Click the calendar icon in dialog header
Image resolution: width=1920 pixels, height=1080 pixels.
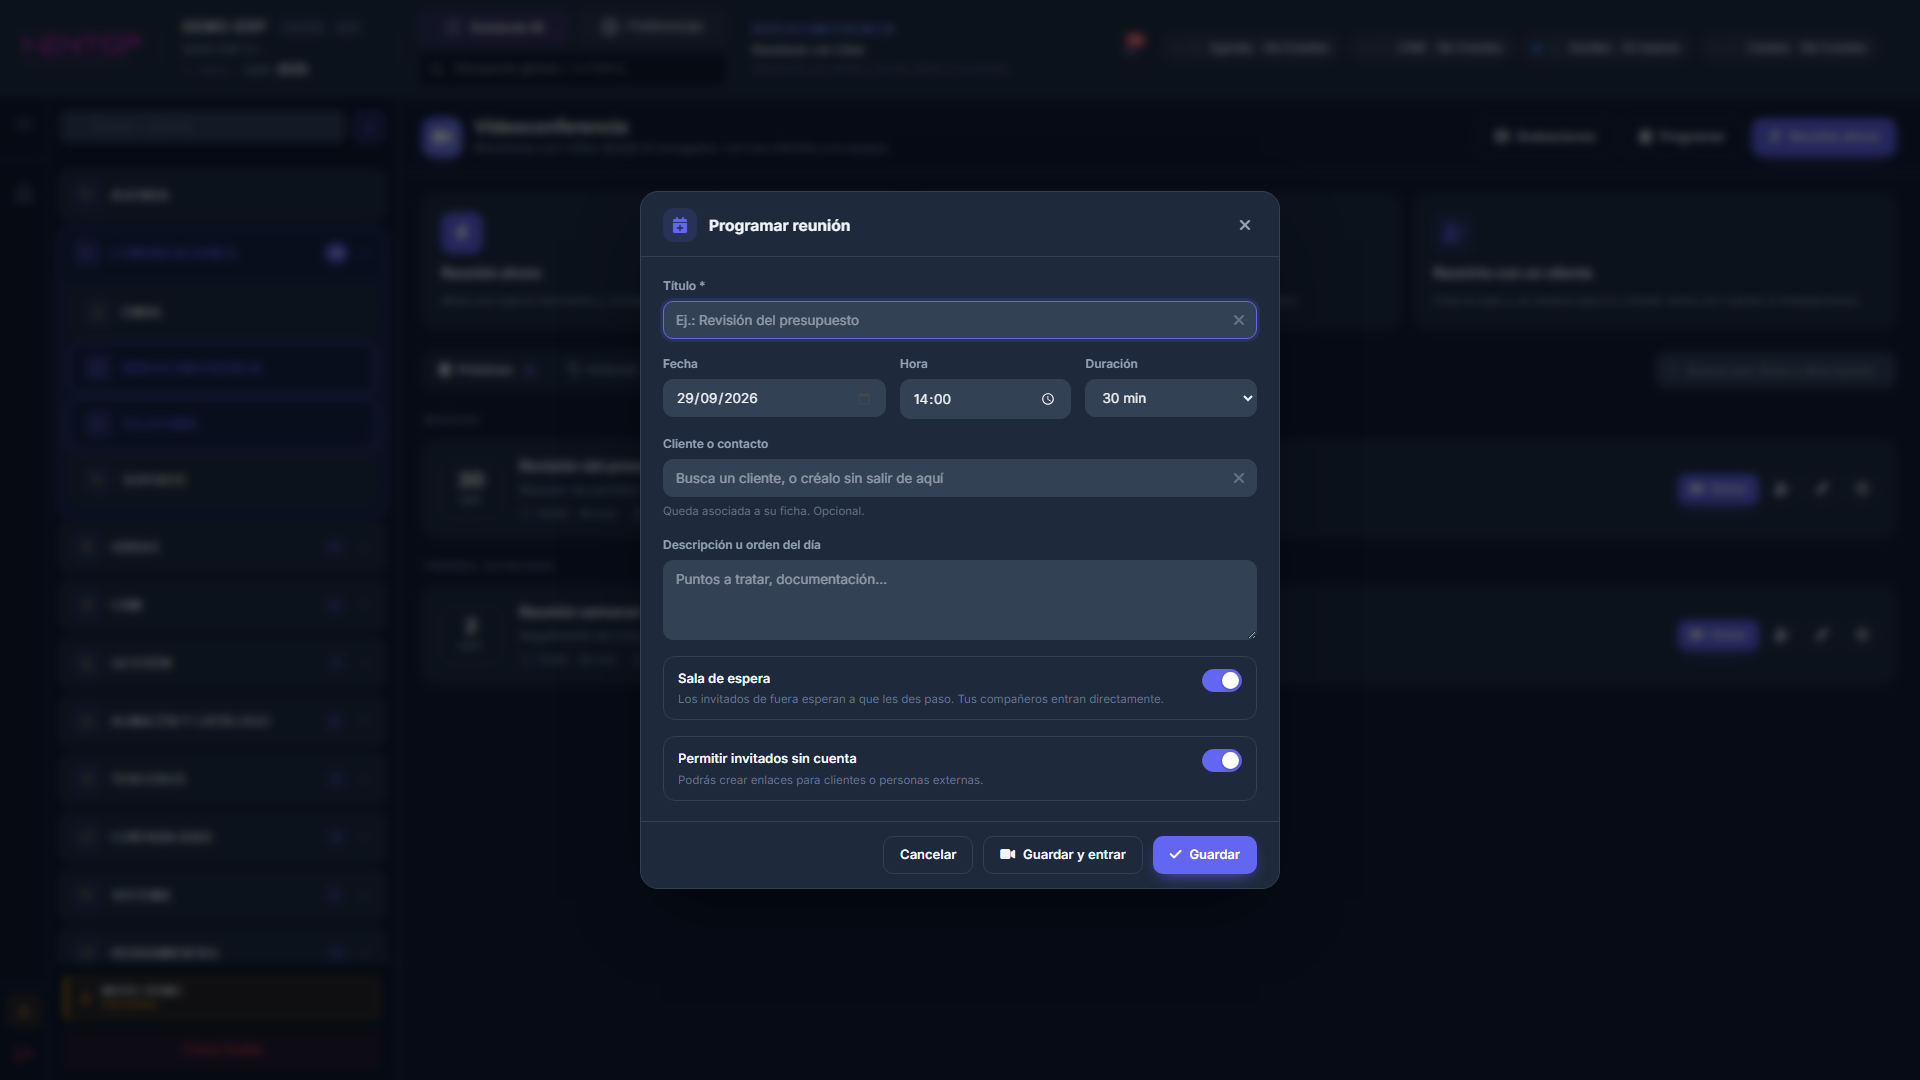[x=680, y=225]
